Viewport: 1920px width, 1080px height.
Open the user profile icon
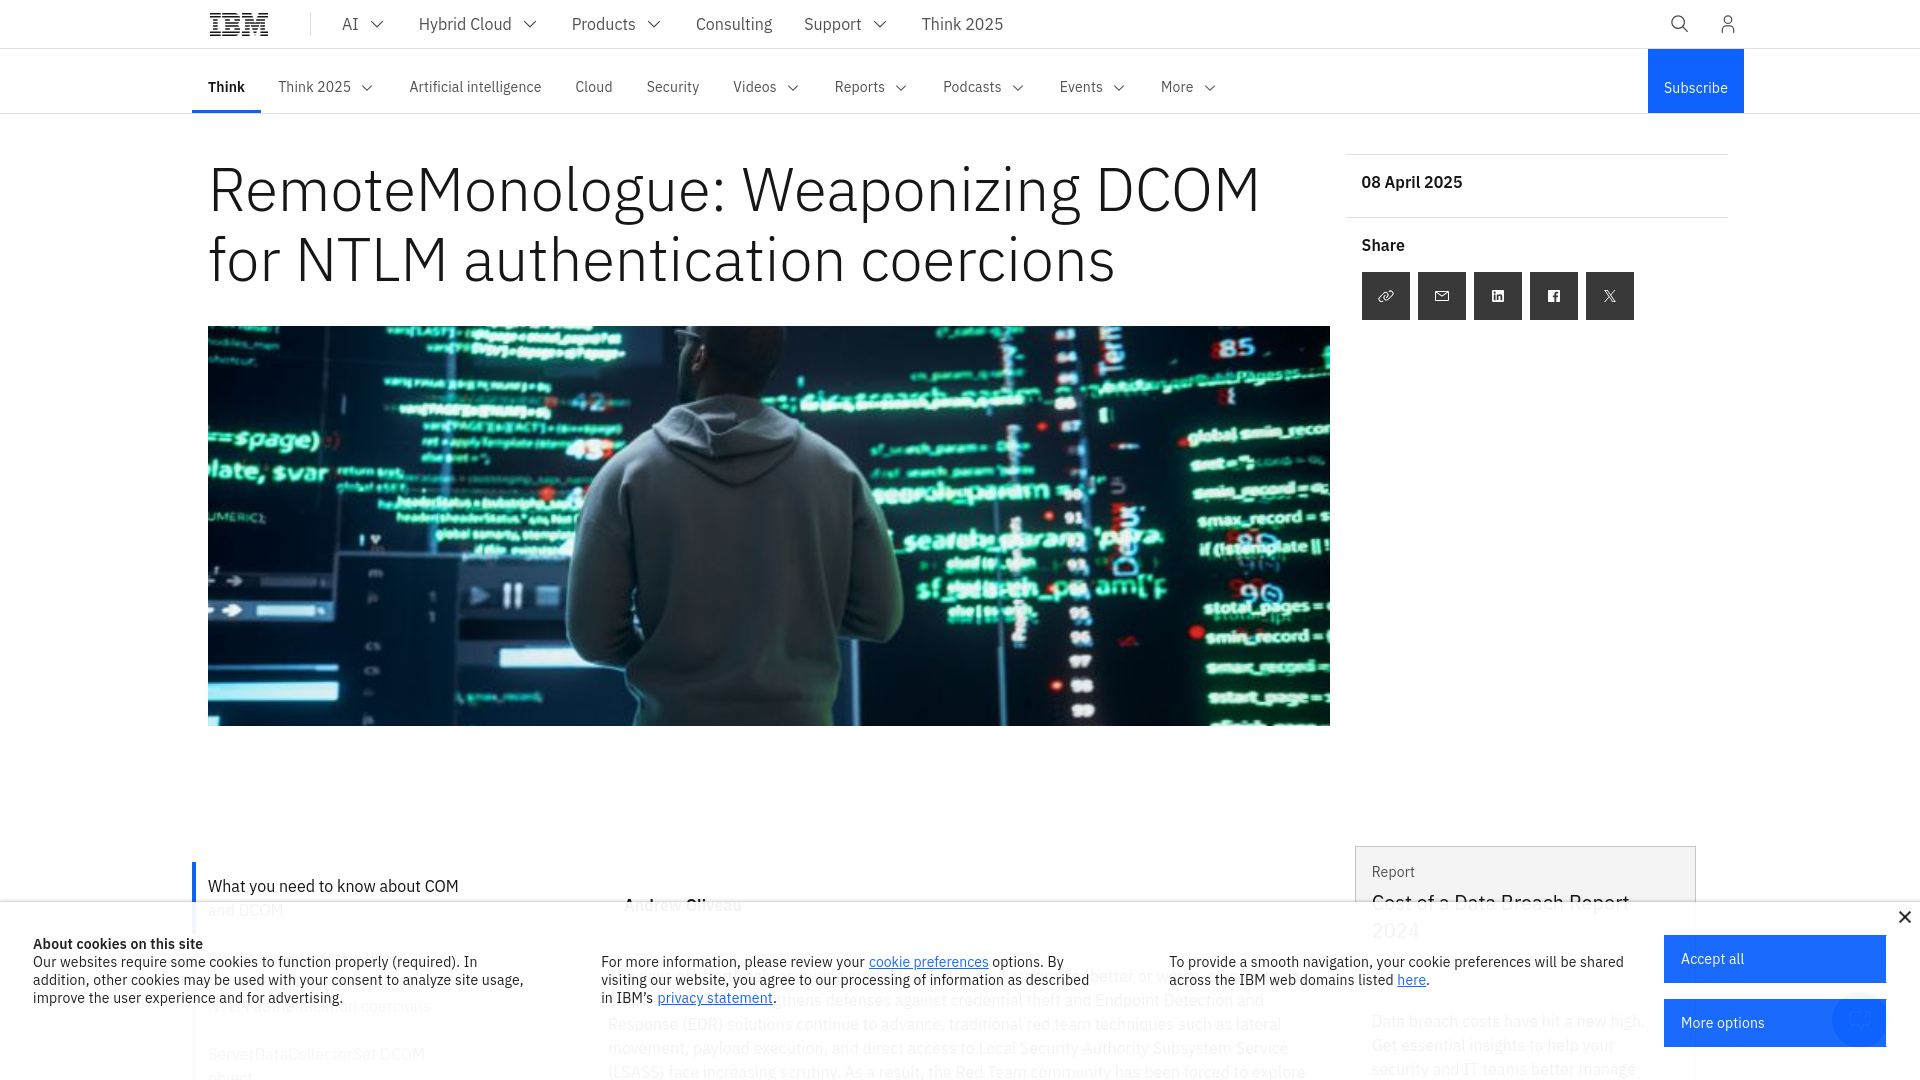click(x=1728, y=24)
